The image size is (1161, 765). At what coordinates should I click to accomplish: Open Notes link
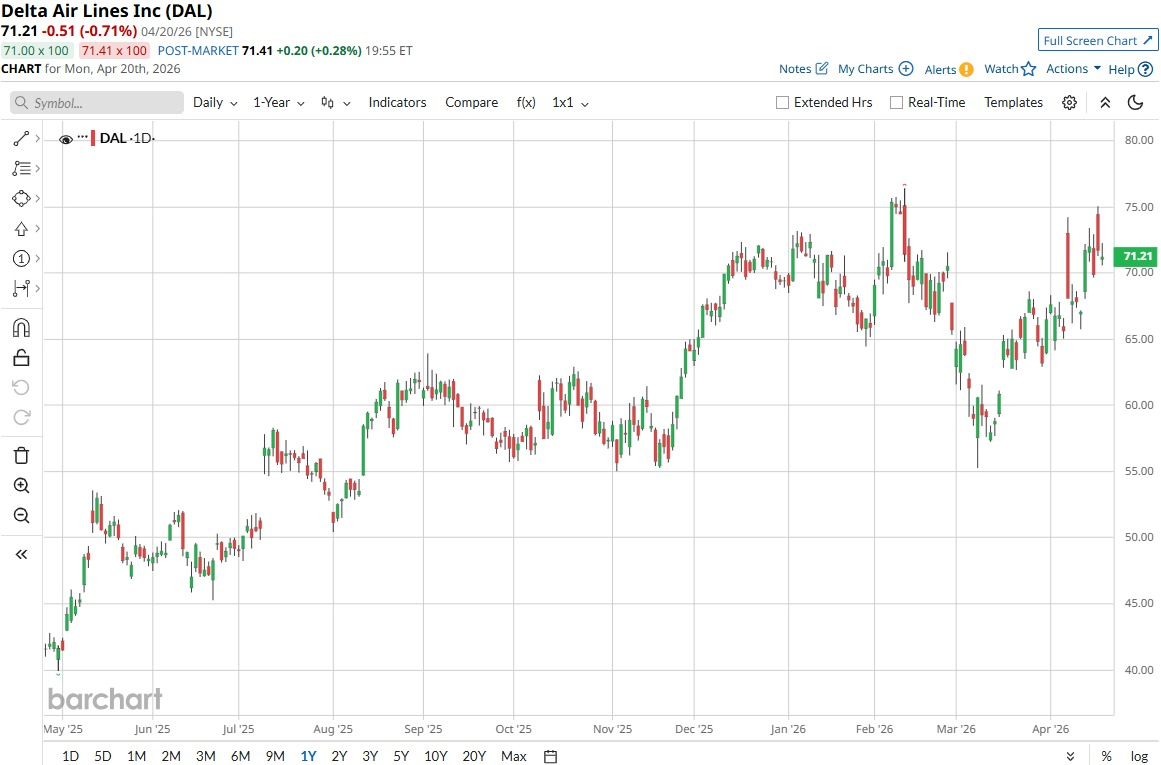click(803, 69)
